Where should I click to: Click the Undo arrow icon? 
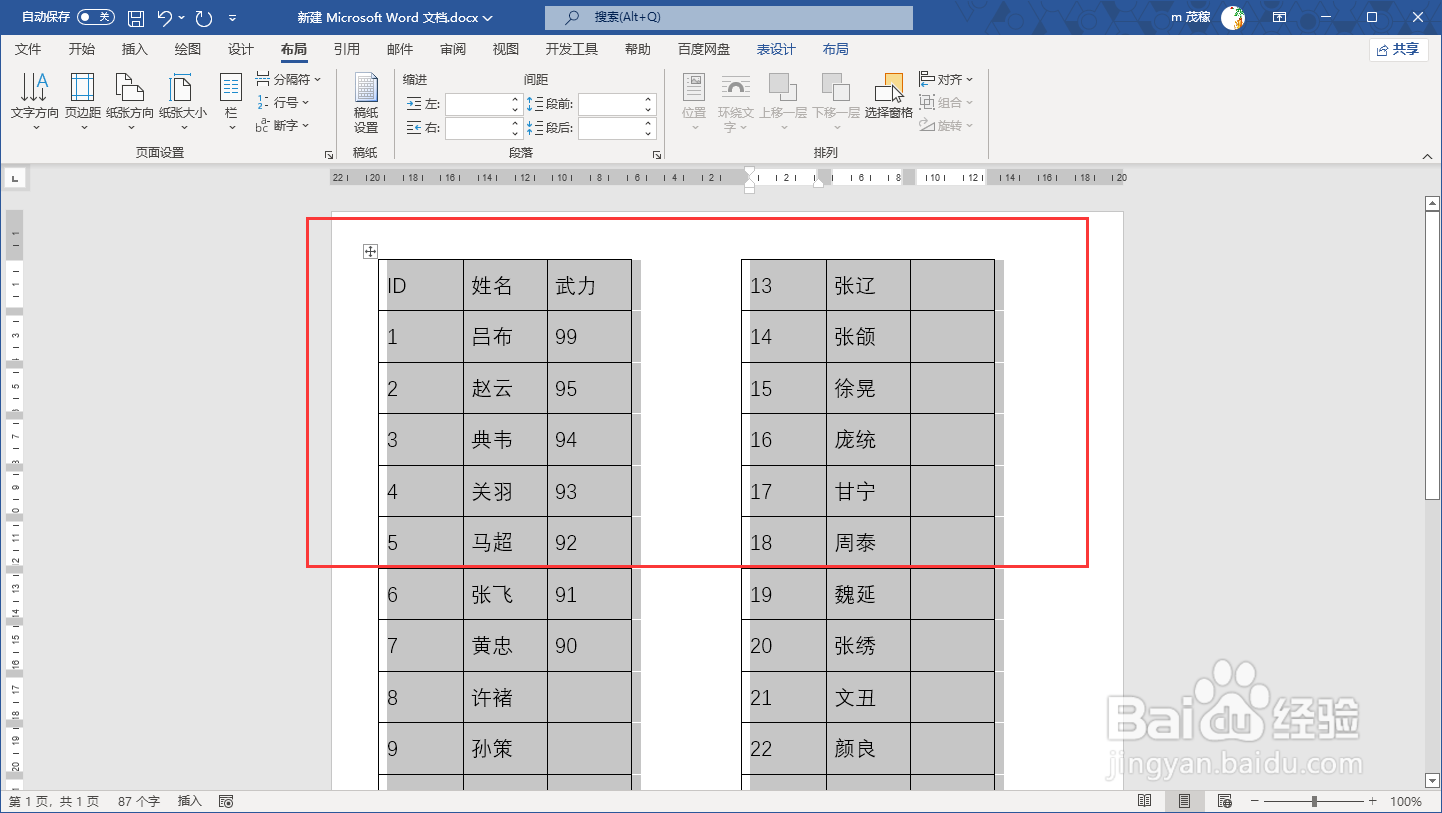point(163,17)
